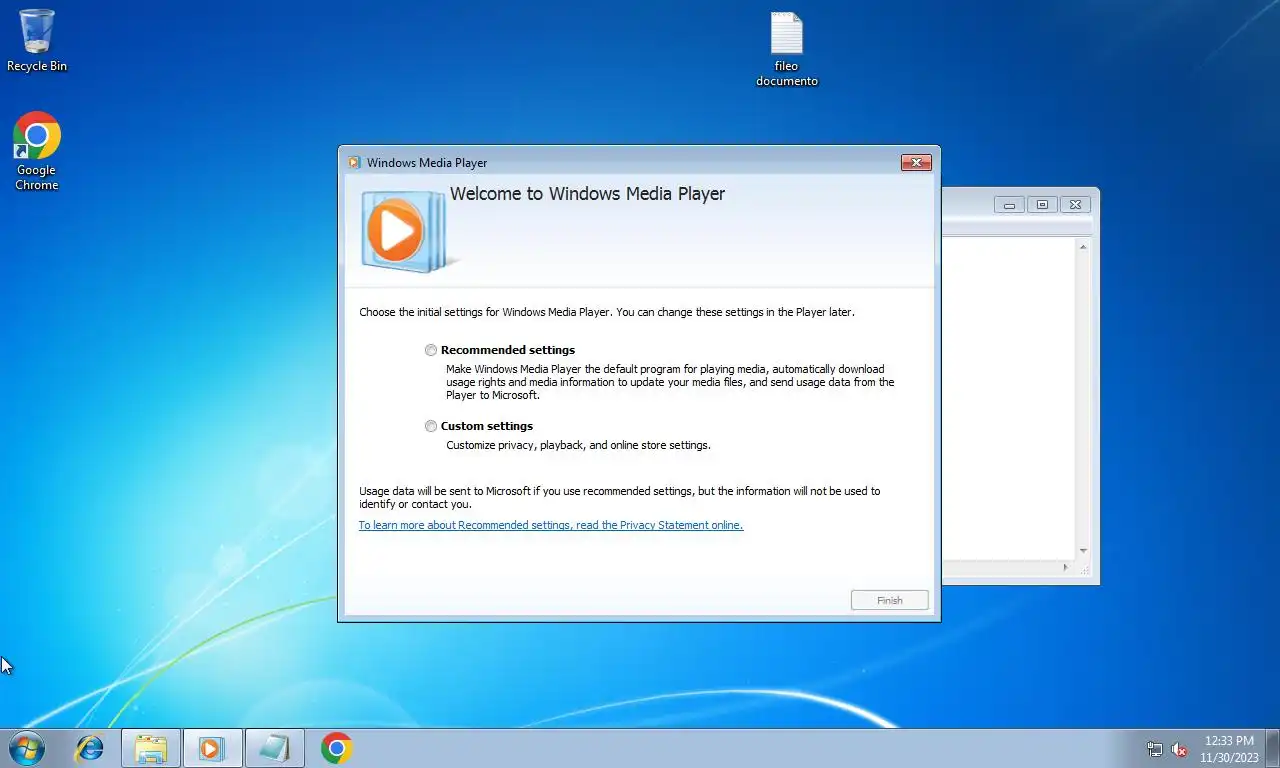Maximize the background window behind the dialog
The width and height of the screenshot is (1280, 768).
tap(1042, 205)
